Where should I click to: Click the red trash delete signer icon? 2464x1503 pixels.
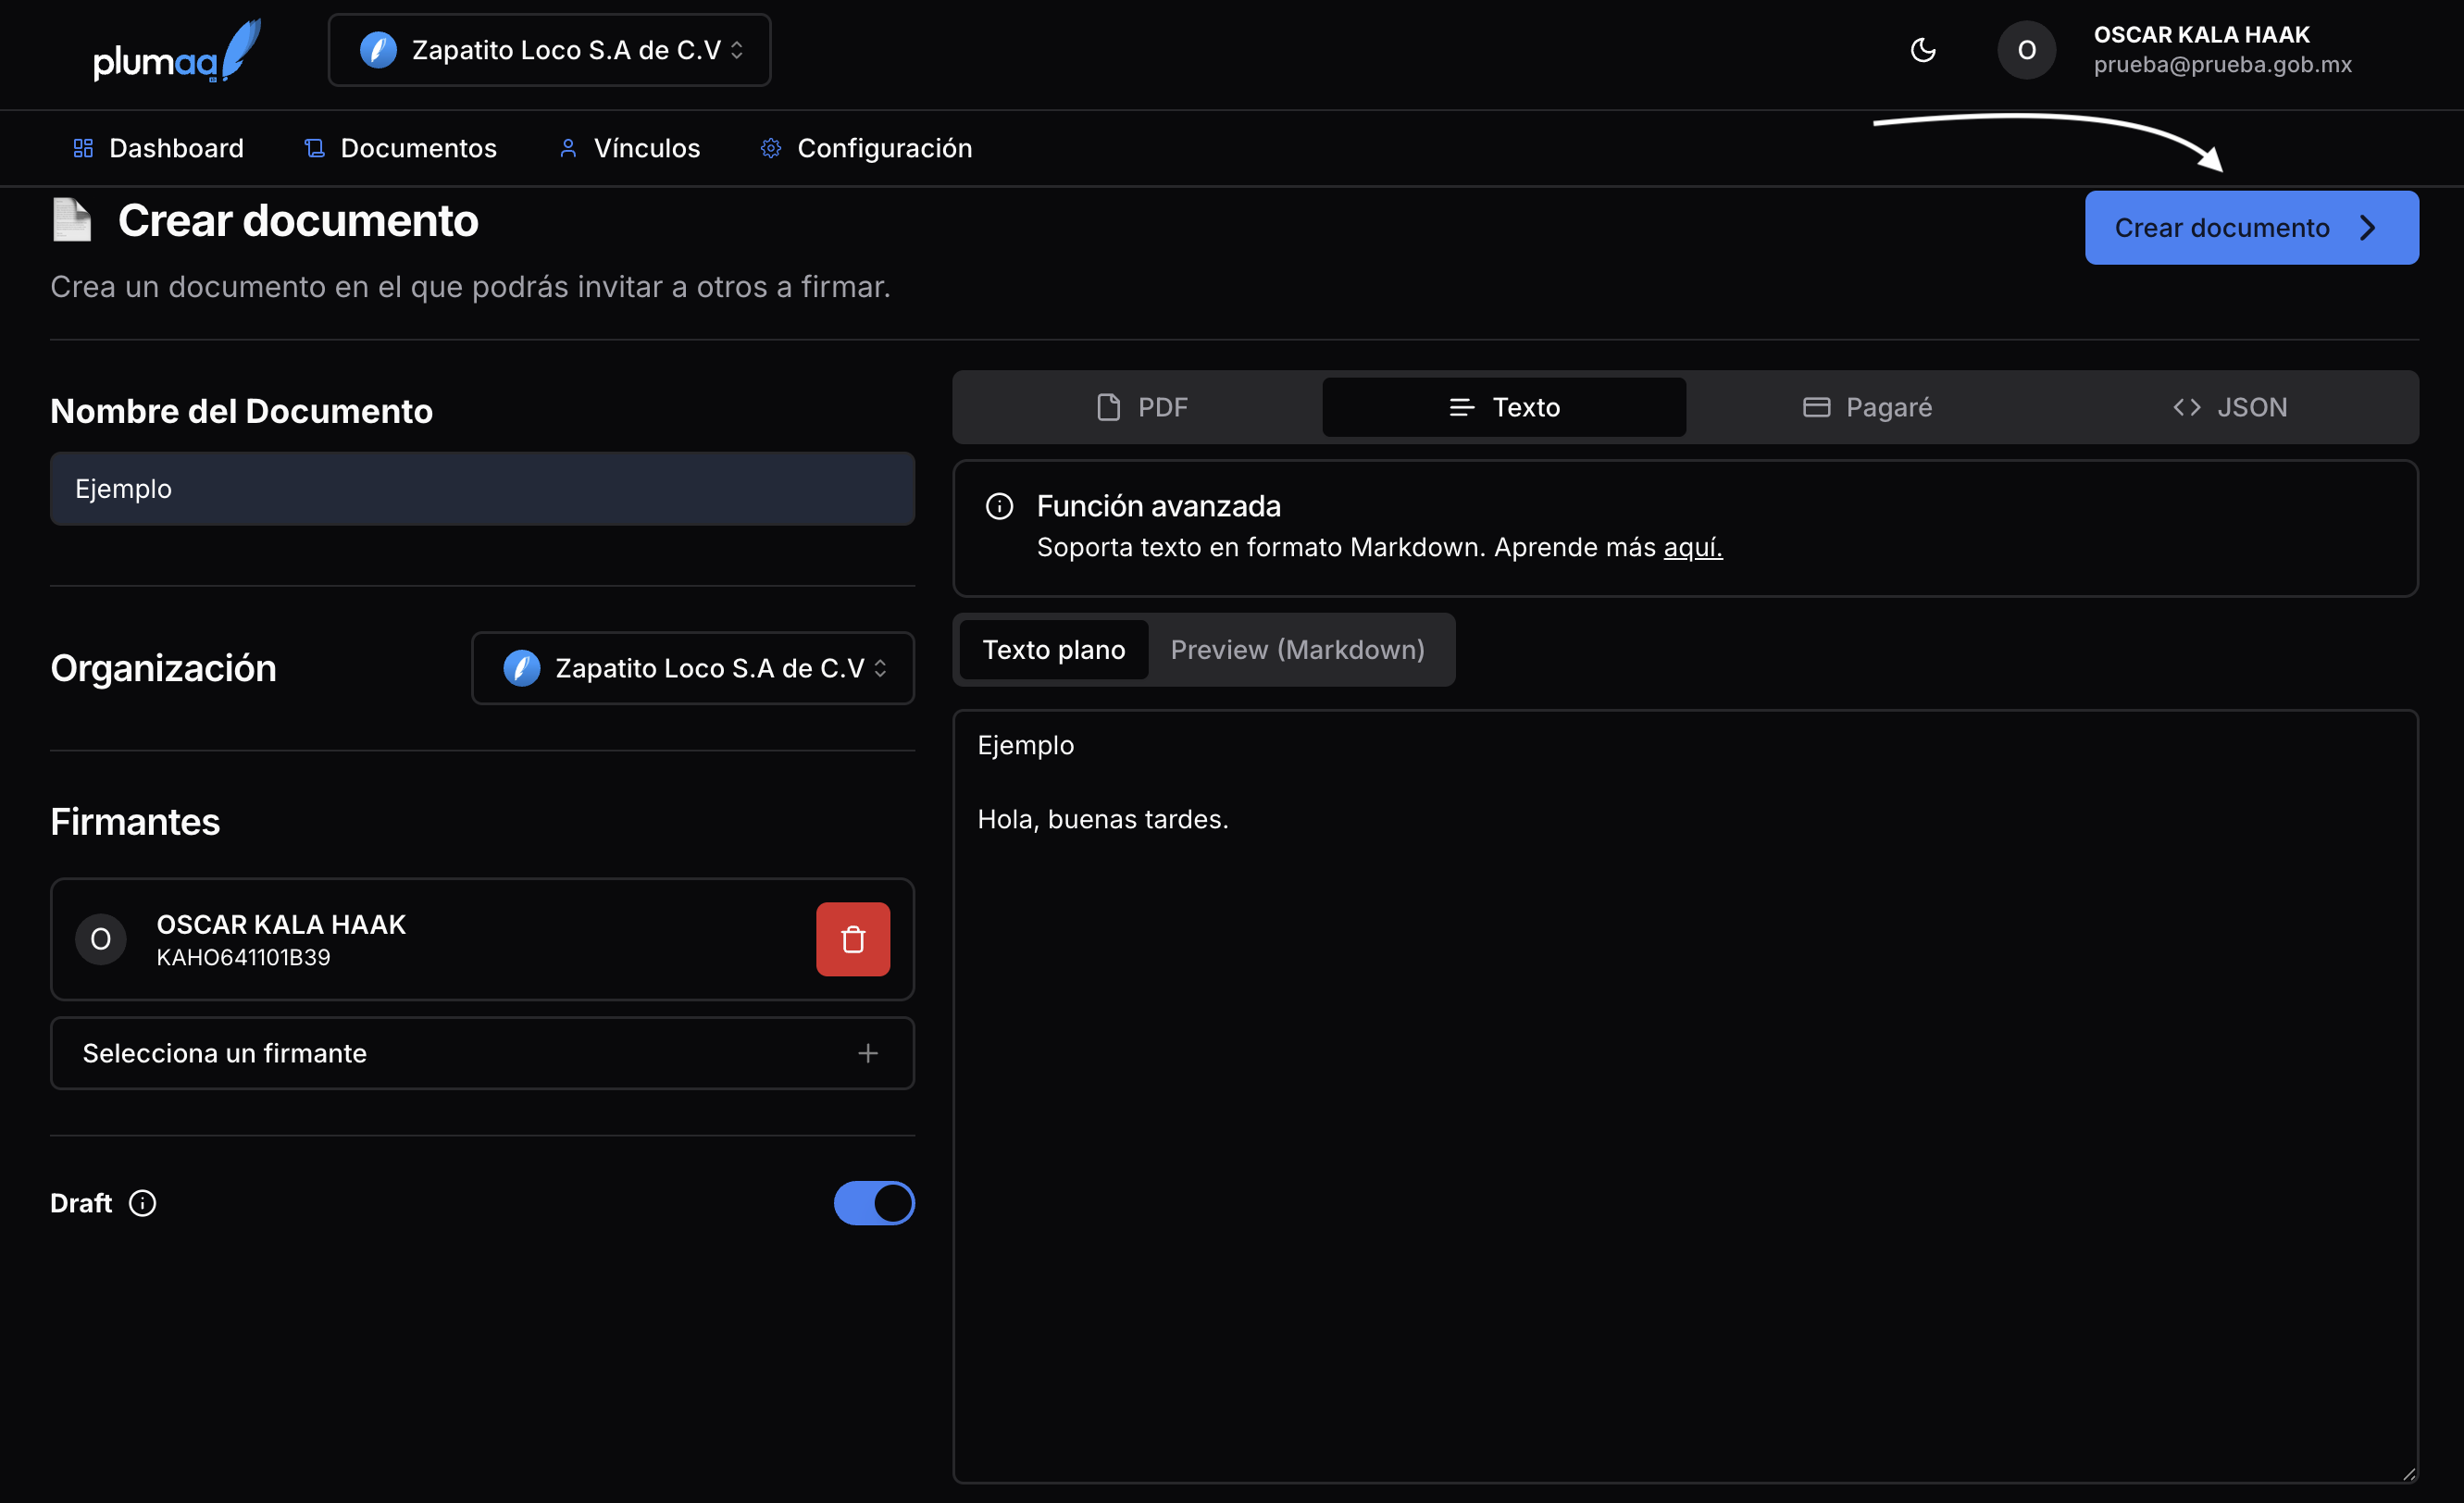[852, 939]
